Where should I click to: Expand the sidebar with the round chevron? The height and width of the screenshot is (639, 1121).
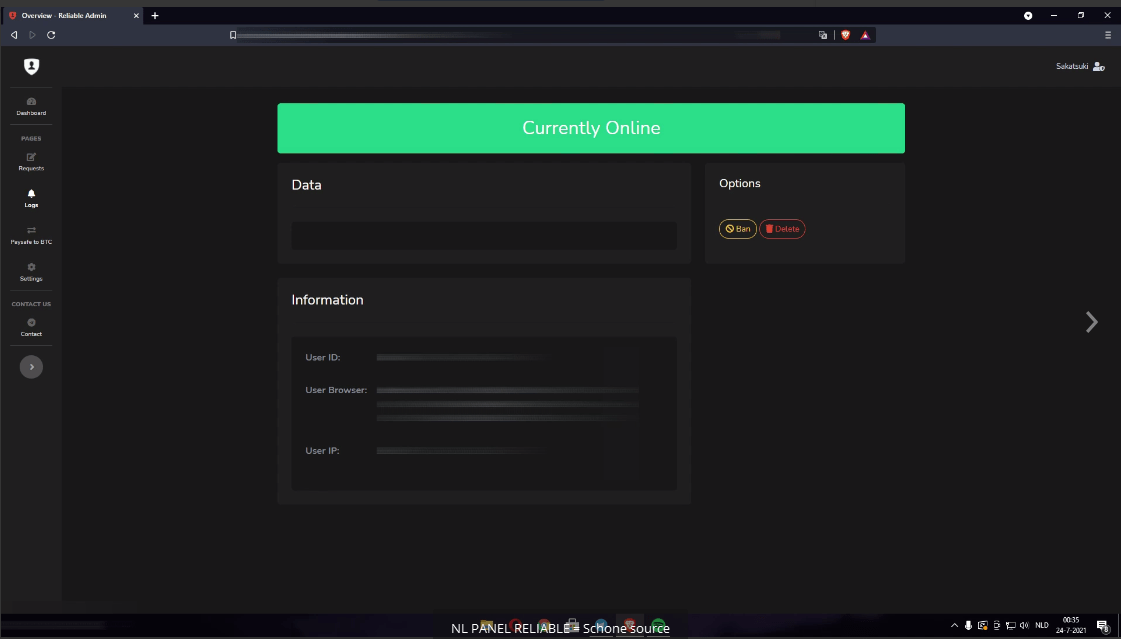coord(31,367)
